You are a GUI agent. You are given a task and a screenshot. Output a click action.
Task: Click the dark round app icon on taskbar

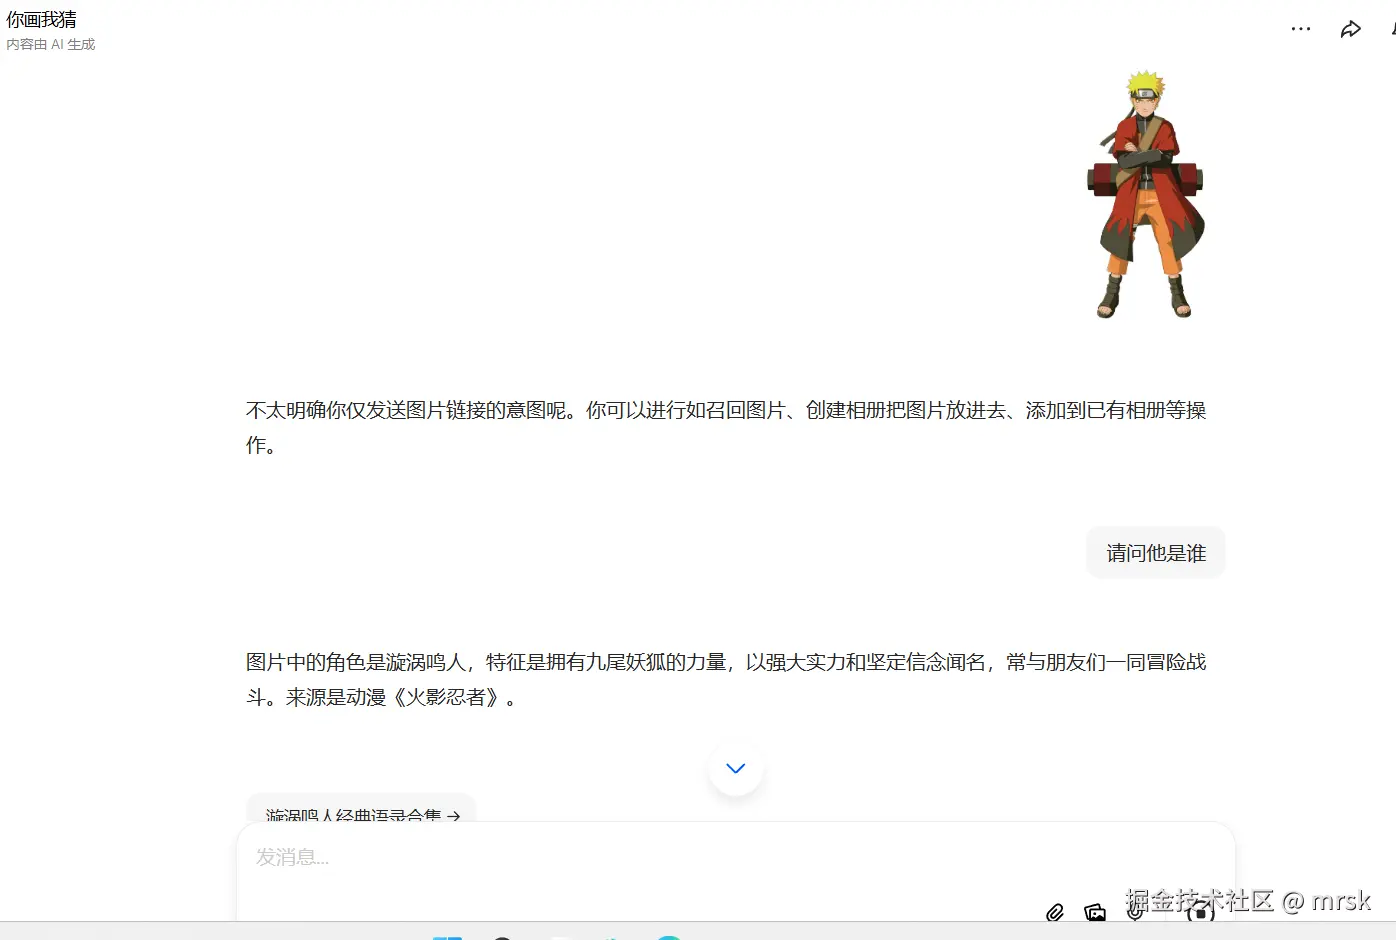tap(503, 936)
